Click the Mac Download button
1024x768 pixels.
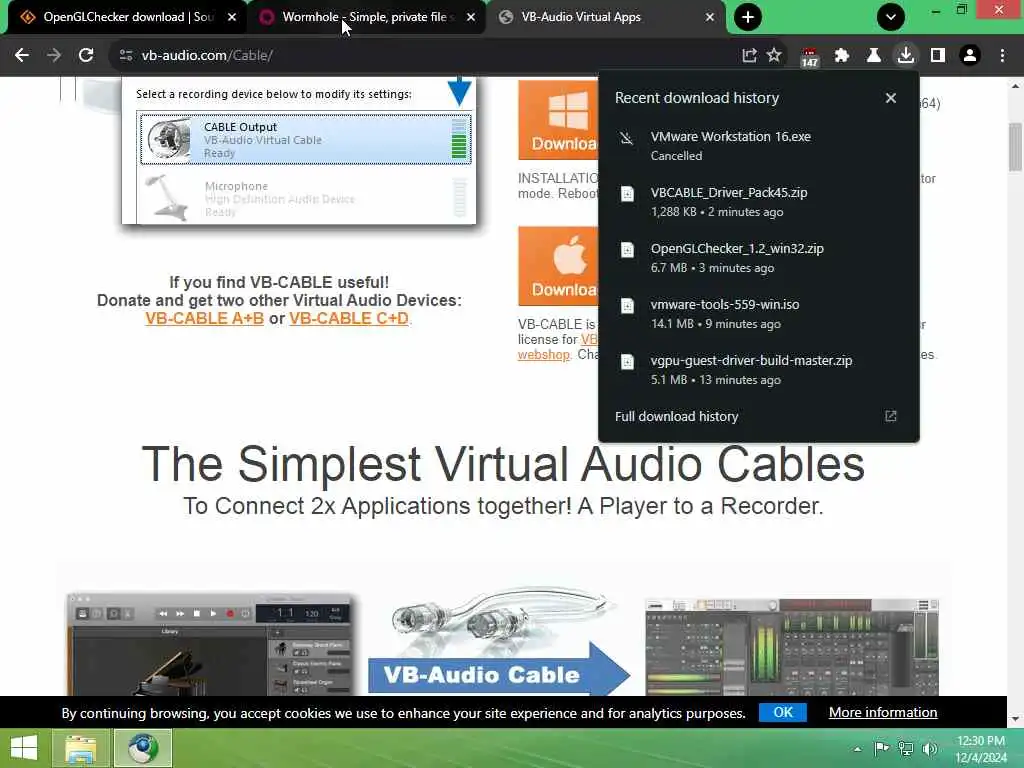(558, 266)
